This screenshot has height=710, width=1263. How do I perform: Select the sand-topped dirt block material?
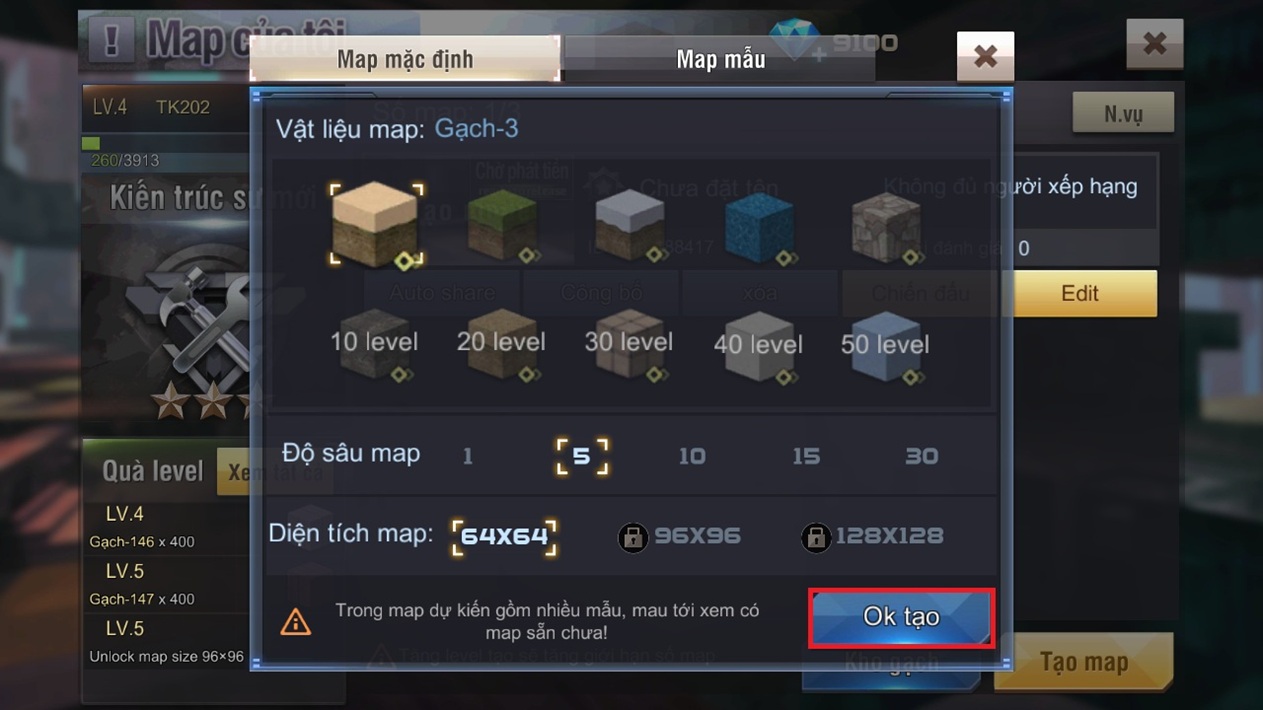(375, 226)
